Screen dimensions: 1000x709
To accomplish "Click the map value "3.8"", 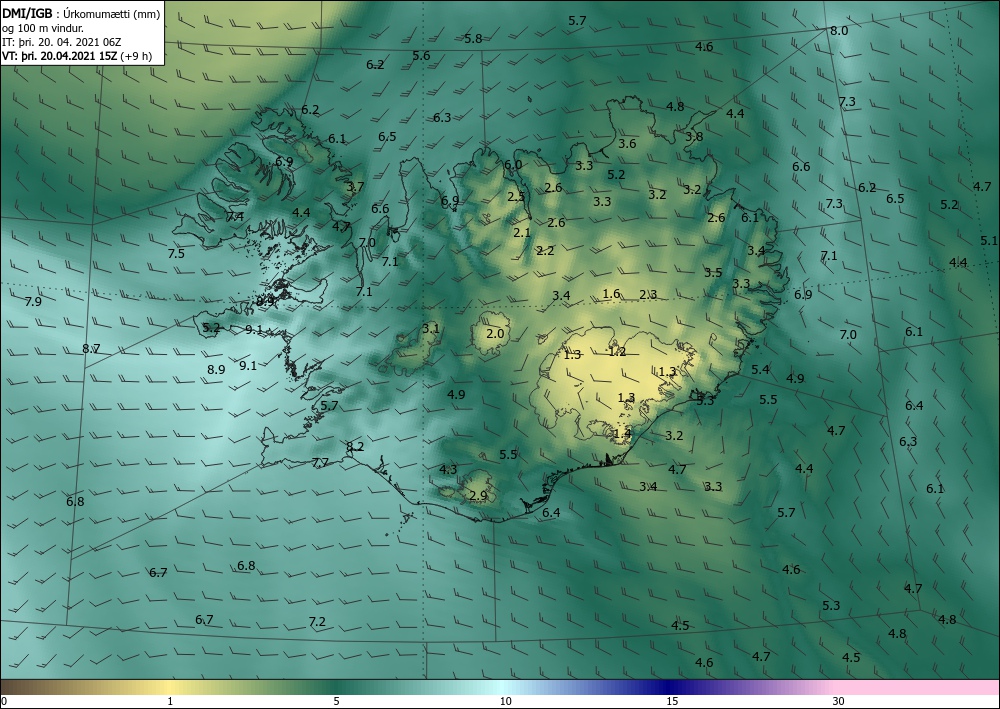I will click(x=694, y=136).
